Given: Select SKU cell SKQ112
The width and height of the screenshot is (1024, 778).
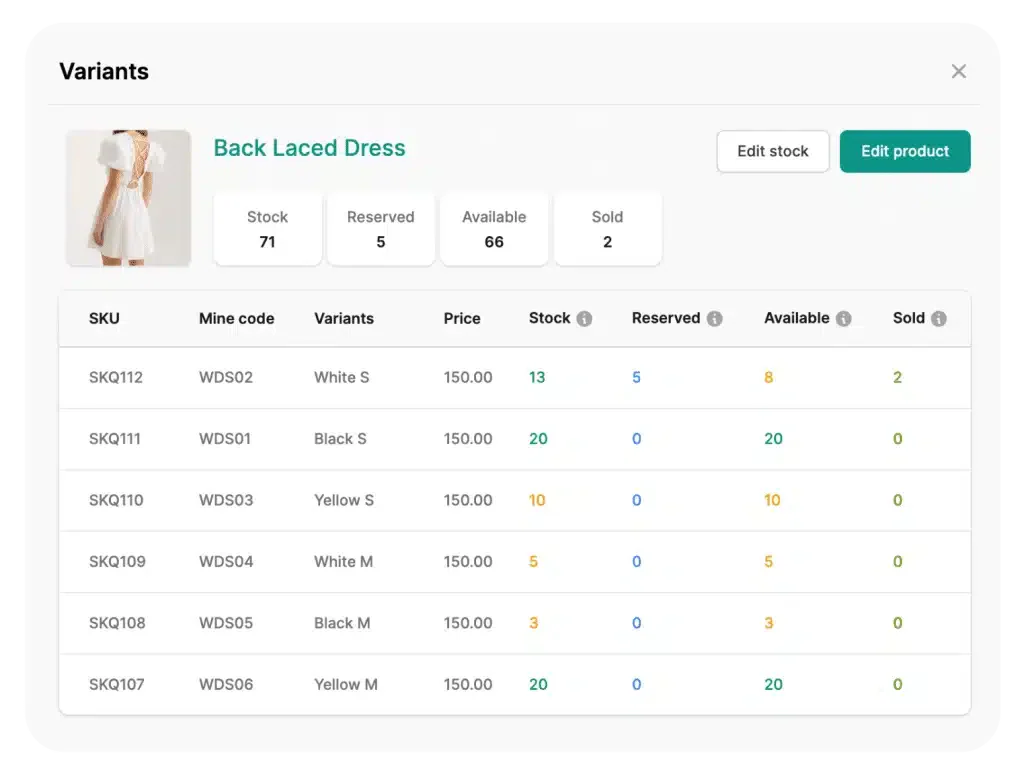Looking at the screenshot, I should [116, 378].
